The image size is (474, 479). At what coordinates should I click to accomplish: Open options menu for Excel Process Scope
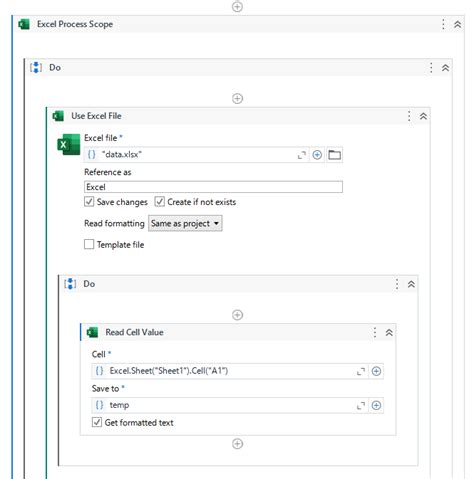pyautogui.click(x=443, y=24)
